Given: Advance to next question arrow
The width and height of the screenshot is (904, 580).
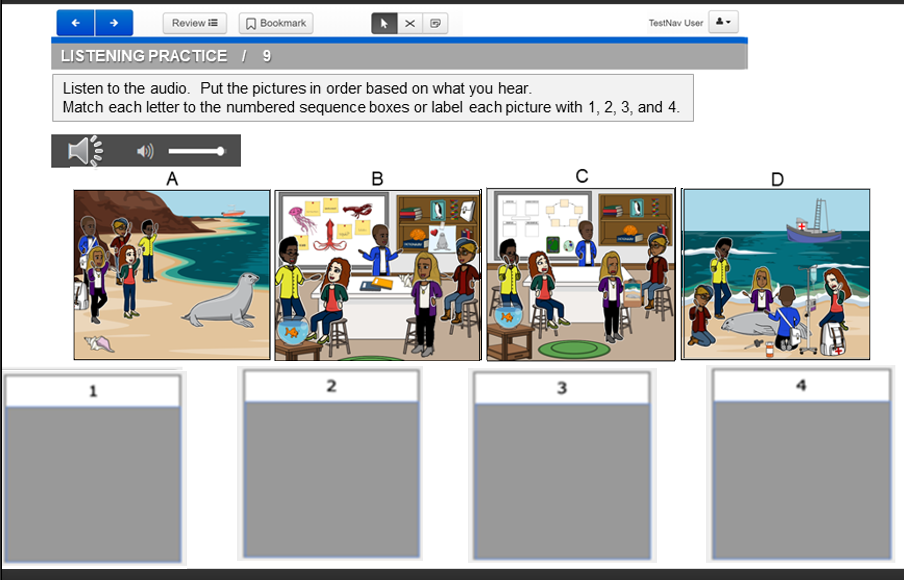Looking at the screenshot, I should tap(114, 23).
